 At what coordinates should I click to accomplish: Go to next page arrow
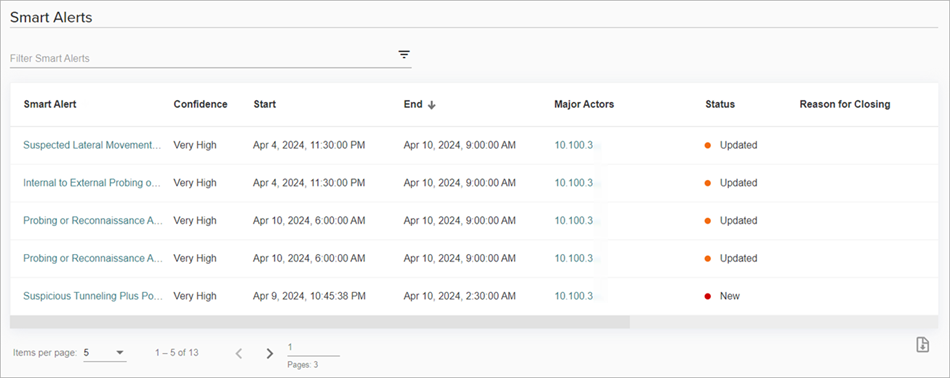pos(270,353)
